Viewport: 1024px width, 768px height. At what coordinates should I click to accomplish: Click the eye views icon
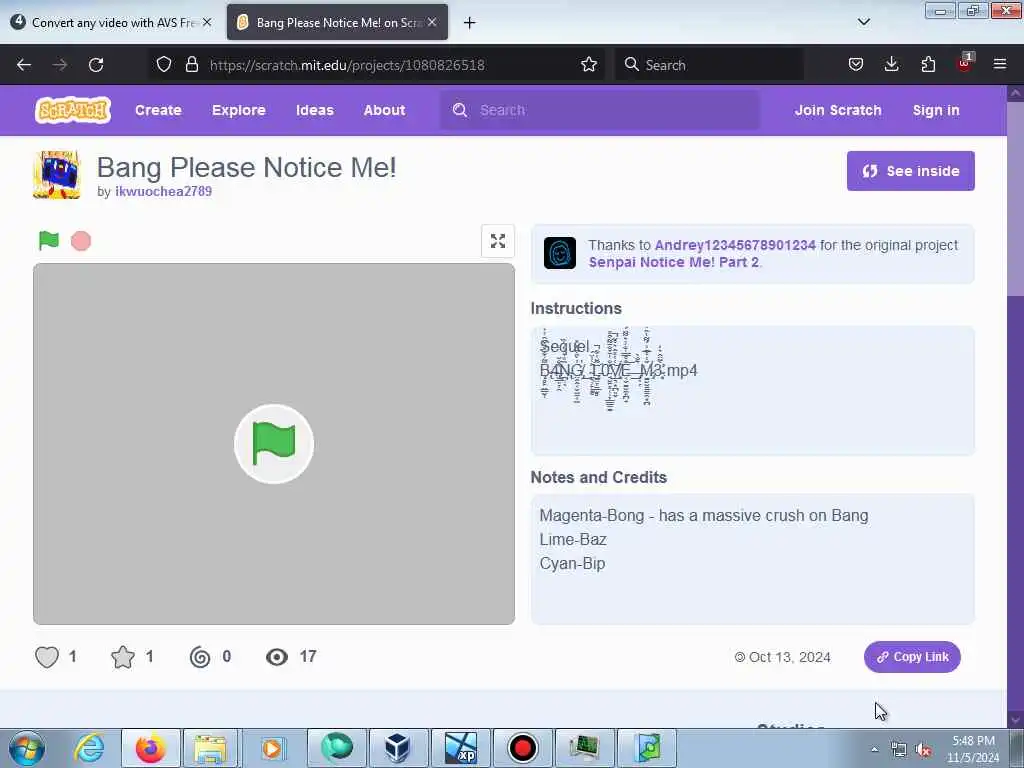point(277,657)
